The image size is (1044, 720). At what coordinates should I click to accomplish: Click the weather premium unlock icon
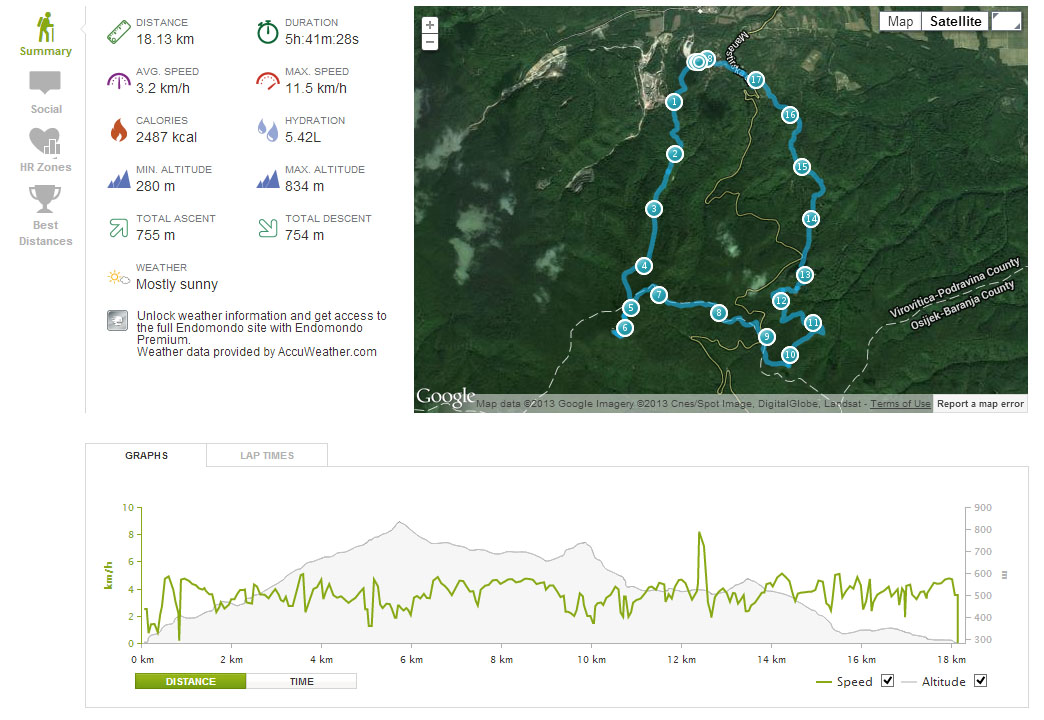(117, 320)
